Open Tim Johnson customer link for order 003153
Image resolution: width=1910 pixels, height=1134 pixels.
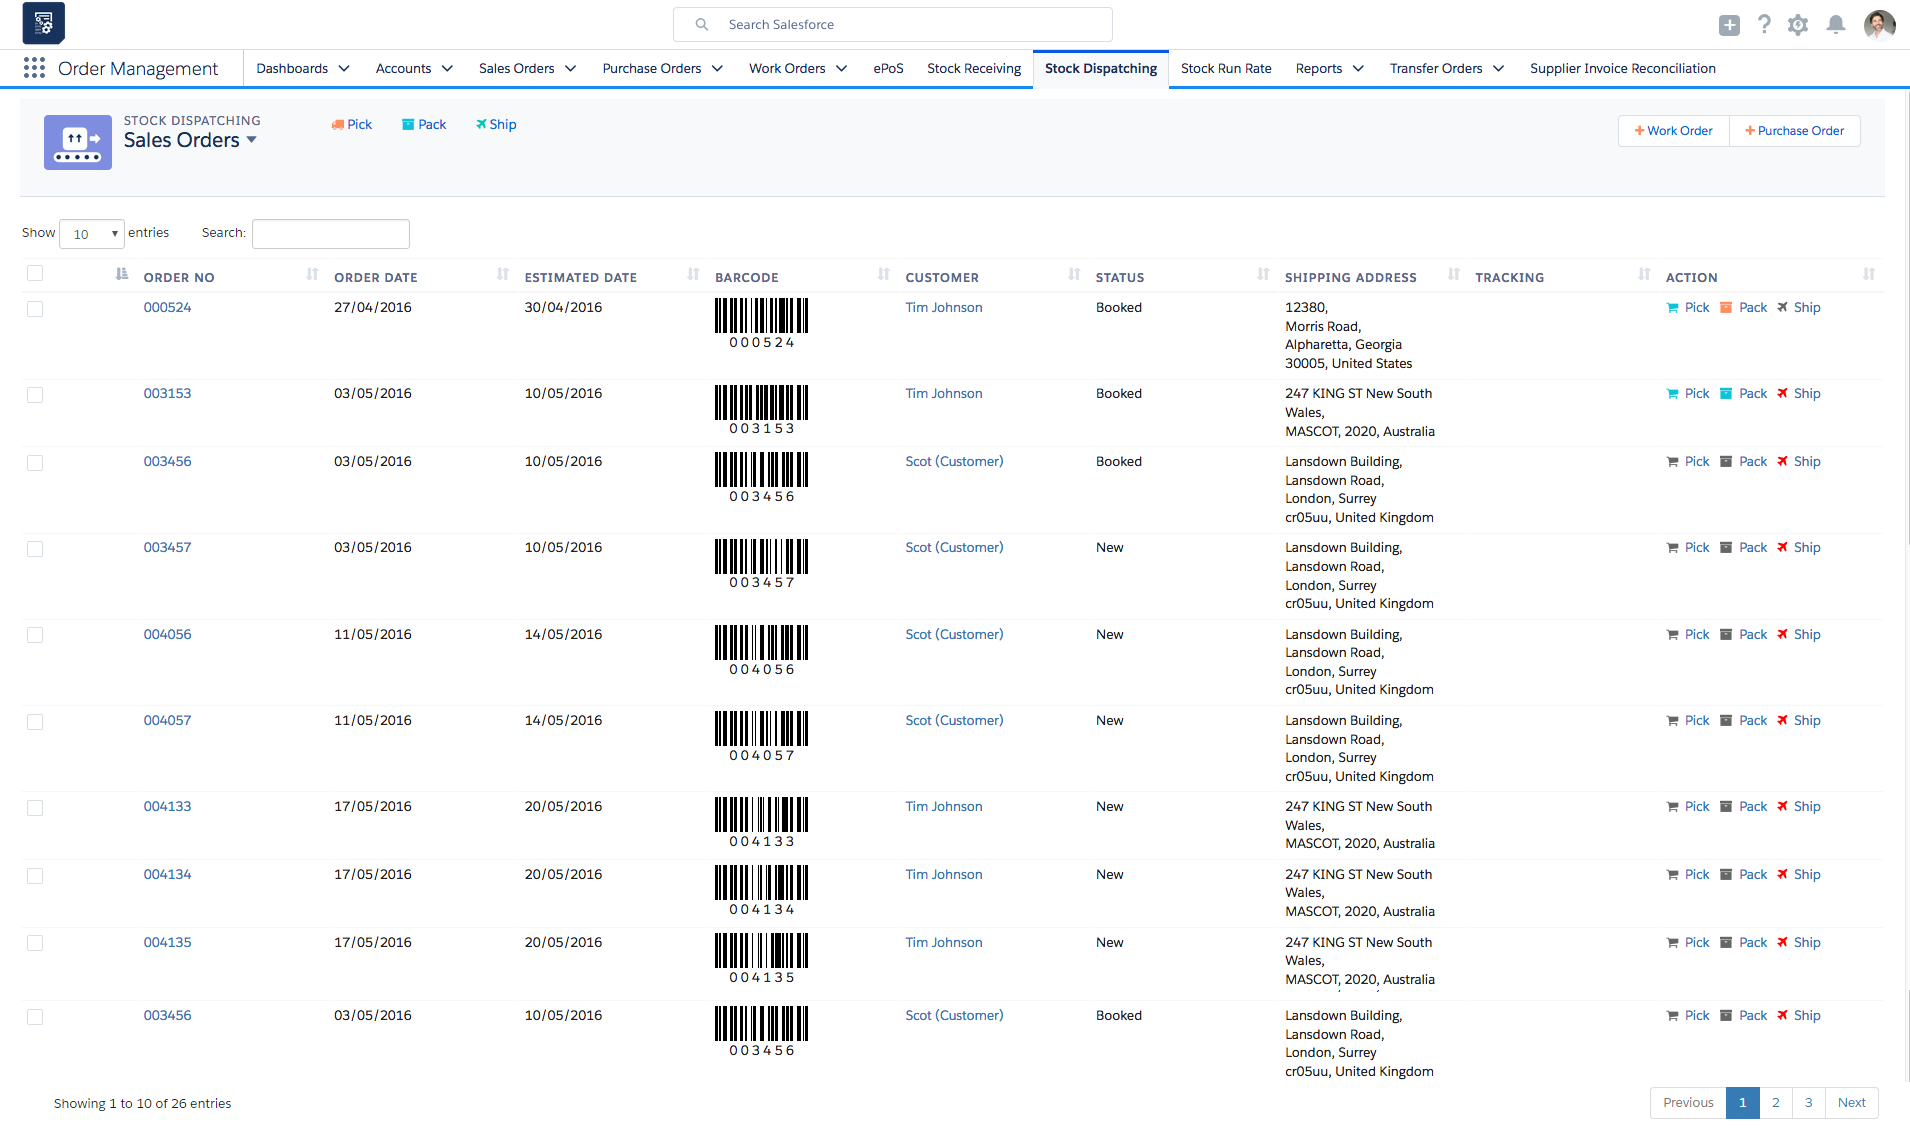click(x=944, y=394)
